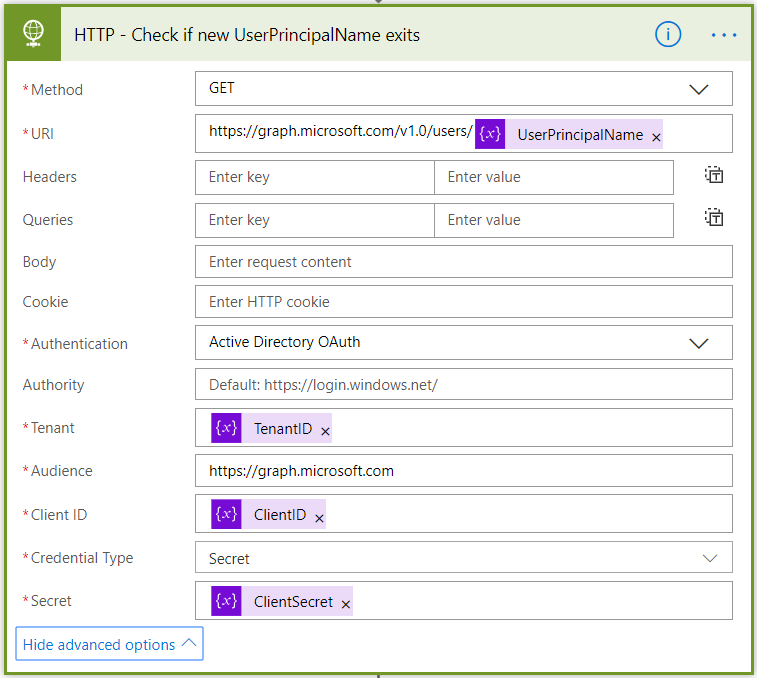757x678 pixels.
Task: Remove the ClientSecret token
Action: pyautogui.click(x=346, y=604)
